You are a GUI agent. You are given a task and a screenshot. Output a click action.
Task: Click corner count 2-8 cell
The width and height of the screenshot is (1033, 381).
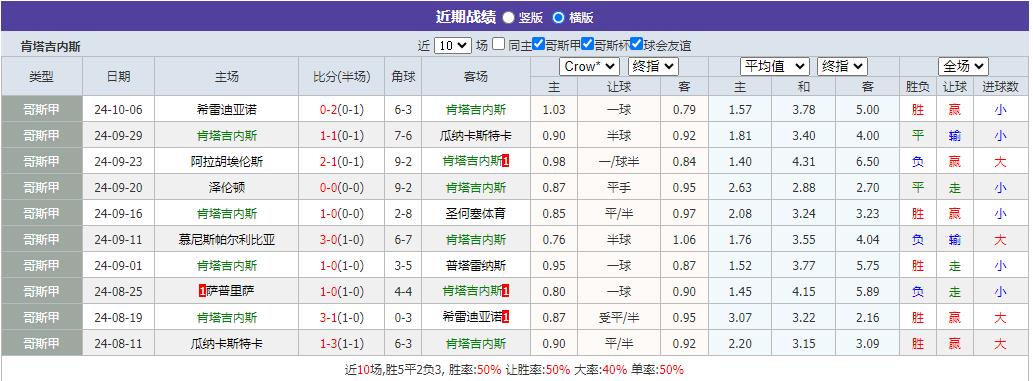pyautogui.click(x=403, y=214)
